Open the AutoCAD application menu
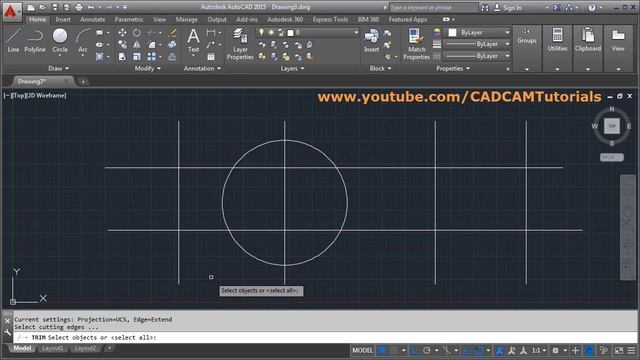640x360 pixels. coord(11,11)
